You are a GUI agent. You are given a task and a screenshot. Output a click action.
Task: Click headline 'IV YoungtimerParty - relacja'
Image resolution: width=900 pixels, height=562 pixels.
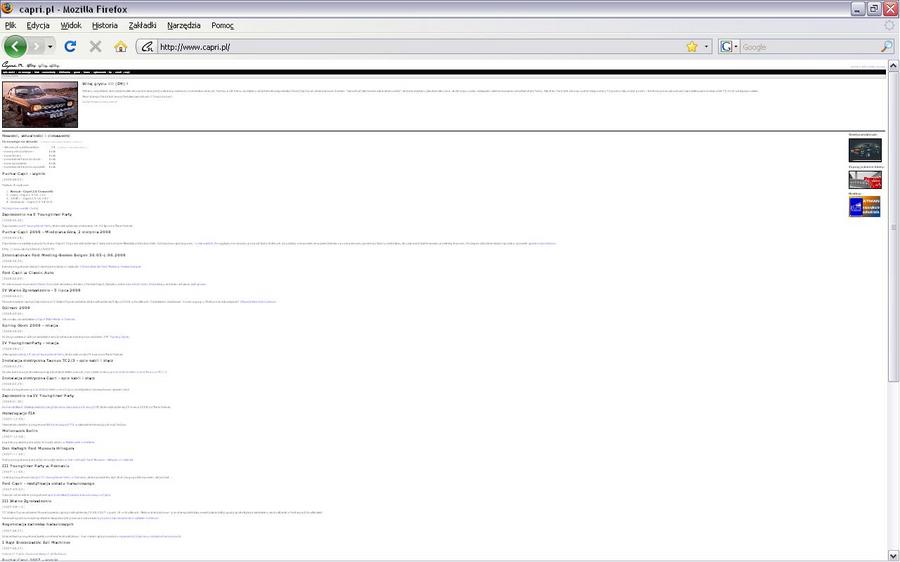(30, 343)
